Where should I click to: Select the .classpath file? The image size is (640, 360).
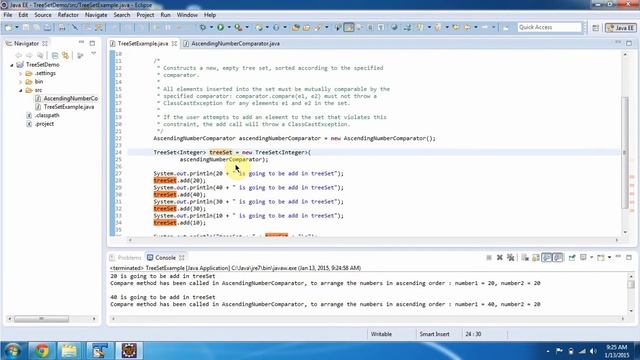[43, 116]
